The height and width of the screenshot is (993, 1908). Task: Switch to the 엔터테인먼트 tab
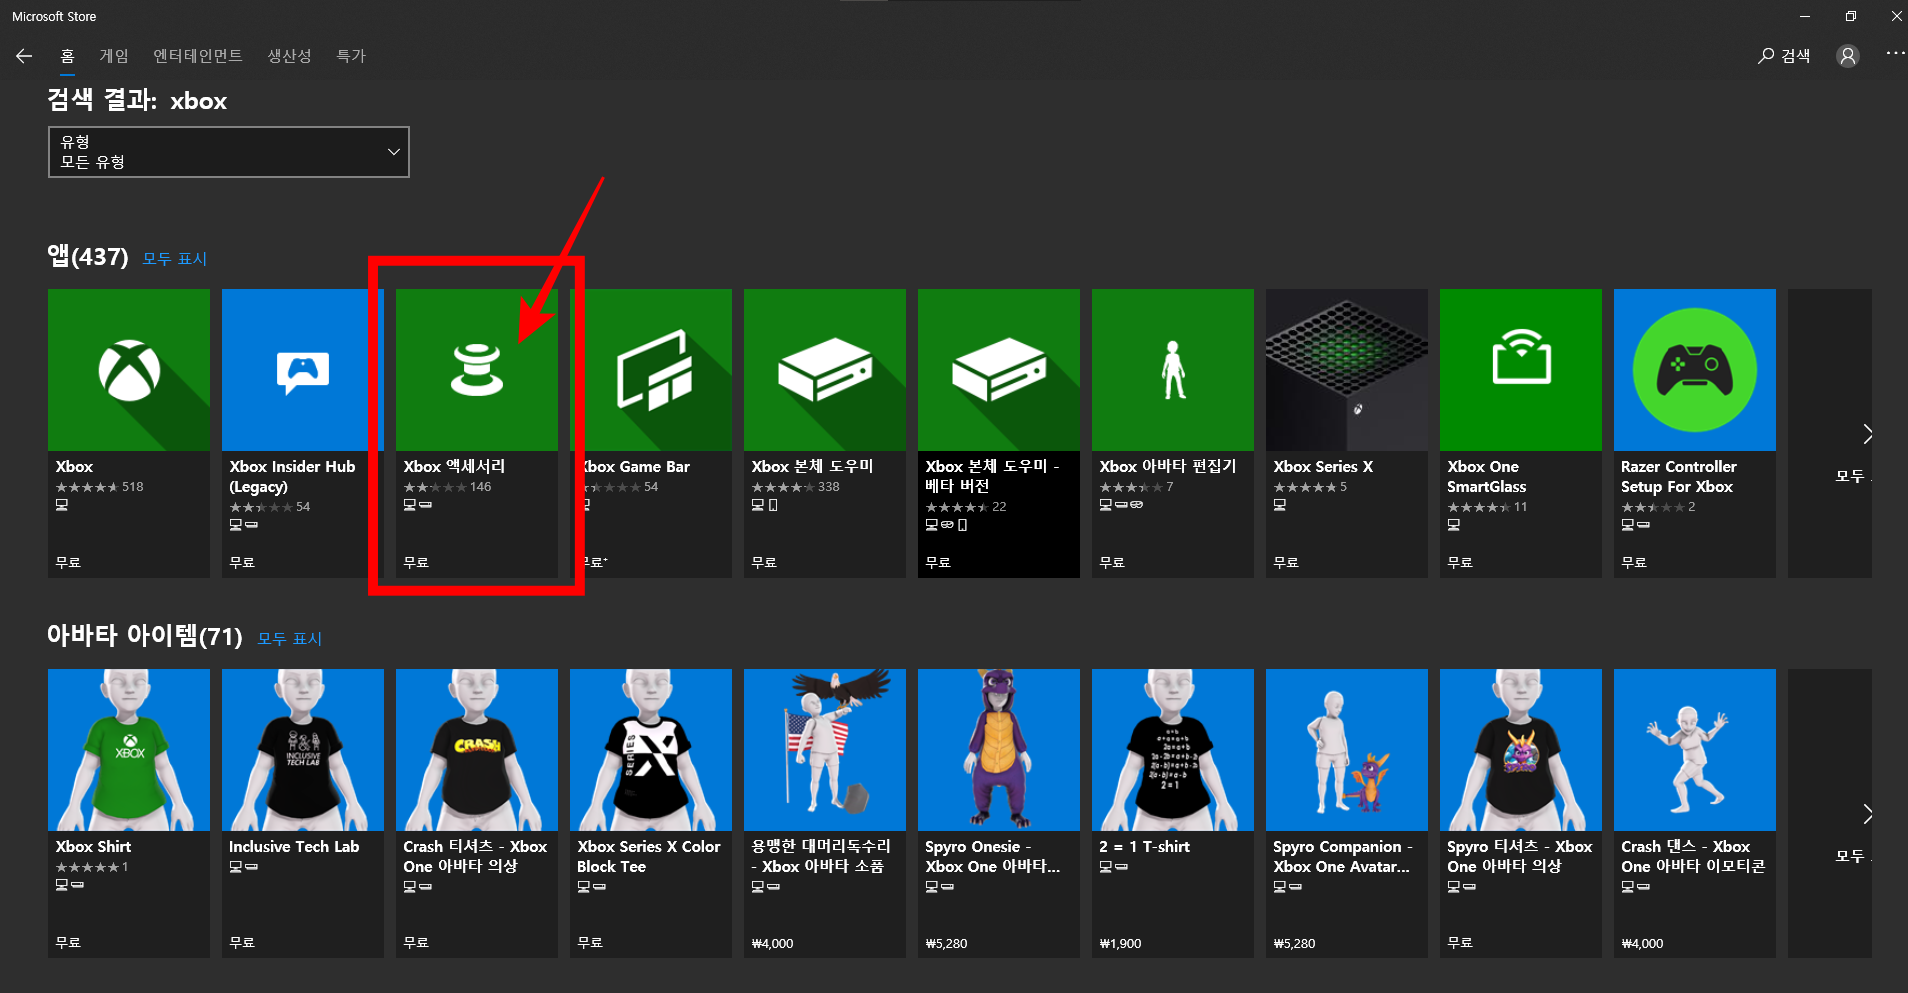tap(198, 56)
